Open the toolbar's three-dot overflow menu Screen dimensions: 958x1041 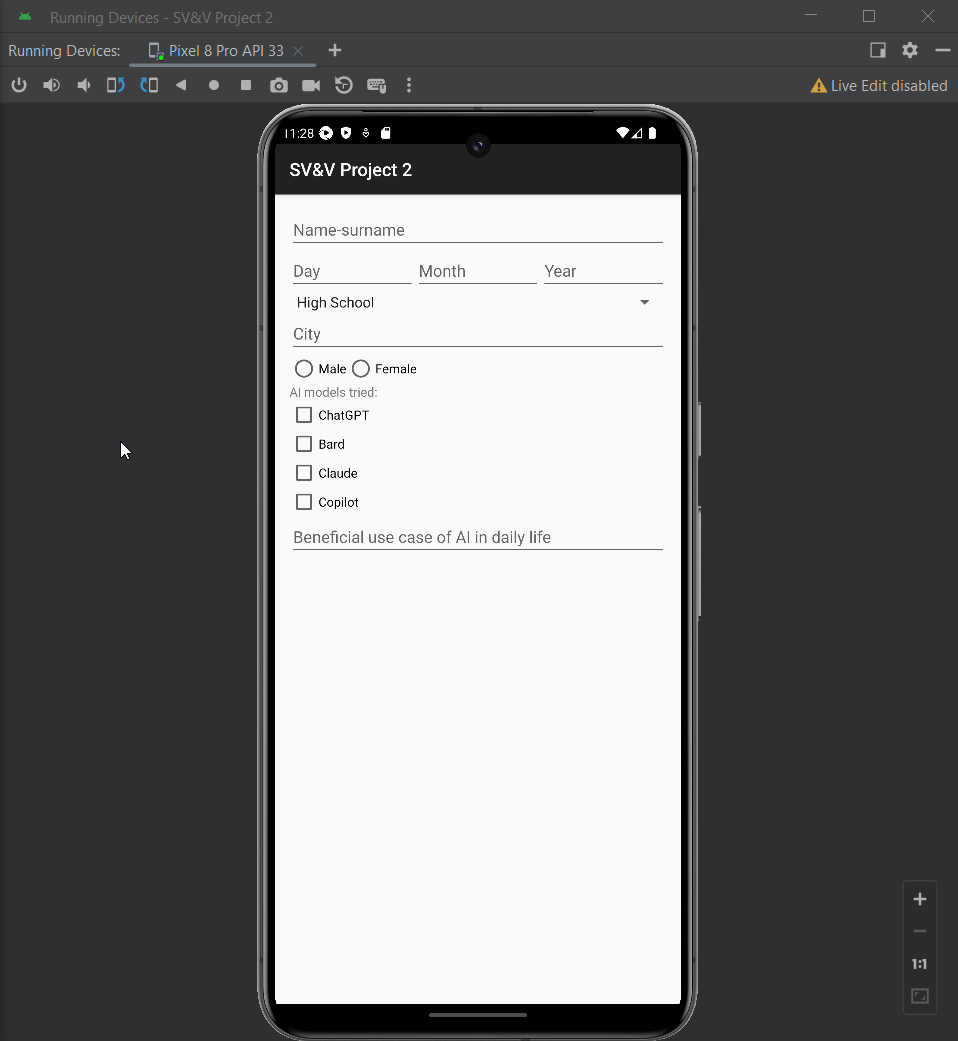(x=409, y=86)
